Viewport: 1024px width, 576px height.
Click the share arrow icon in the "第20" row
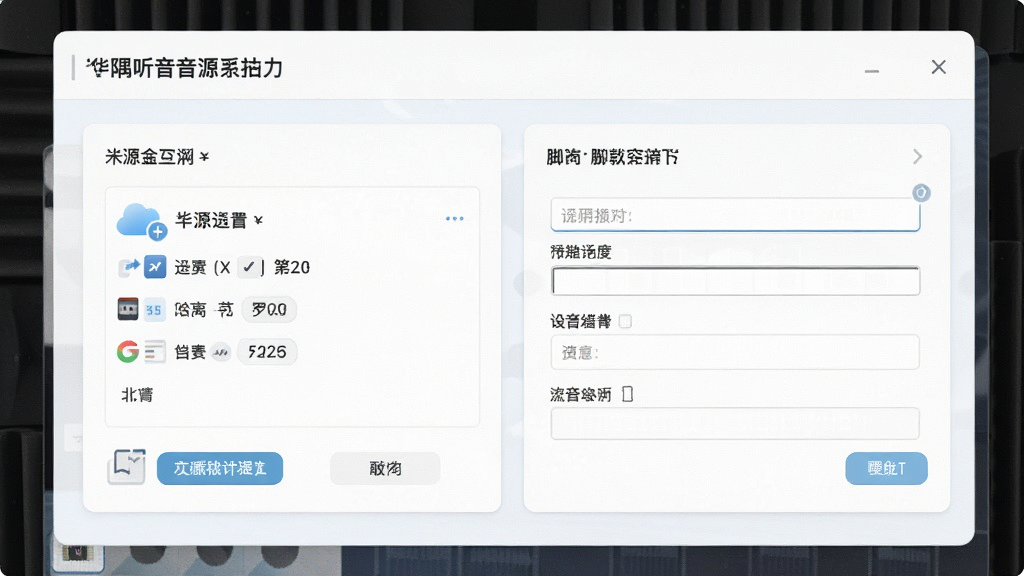(129, 267)
